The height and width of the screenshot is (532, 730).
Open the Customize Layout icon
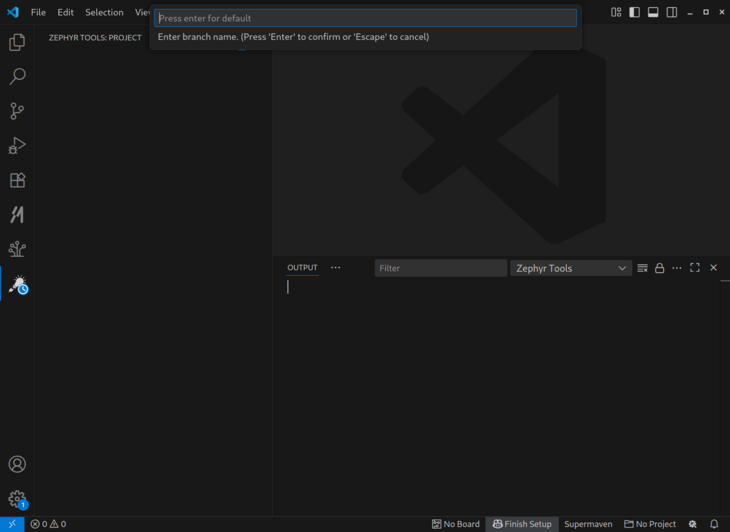click(616, 12)
